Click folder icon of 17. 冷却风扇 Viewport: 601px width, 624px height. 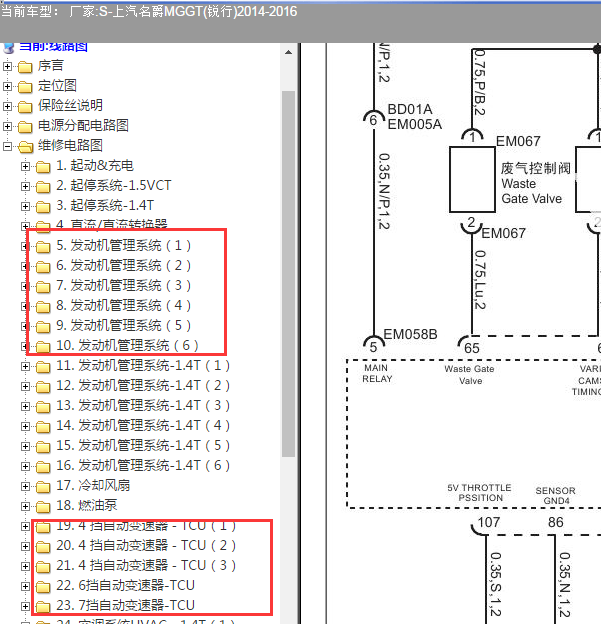(43, 487)
